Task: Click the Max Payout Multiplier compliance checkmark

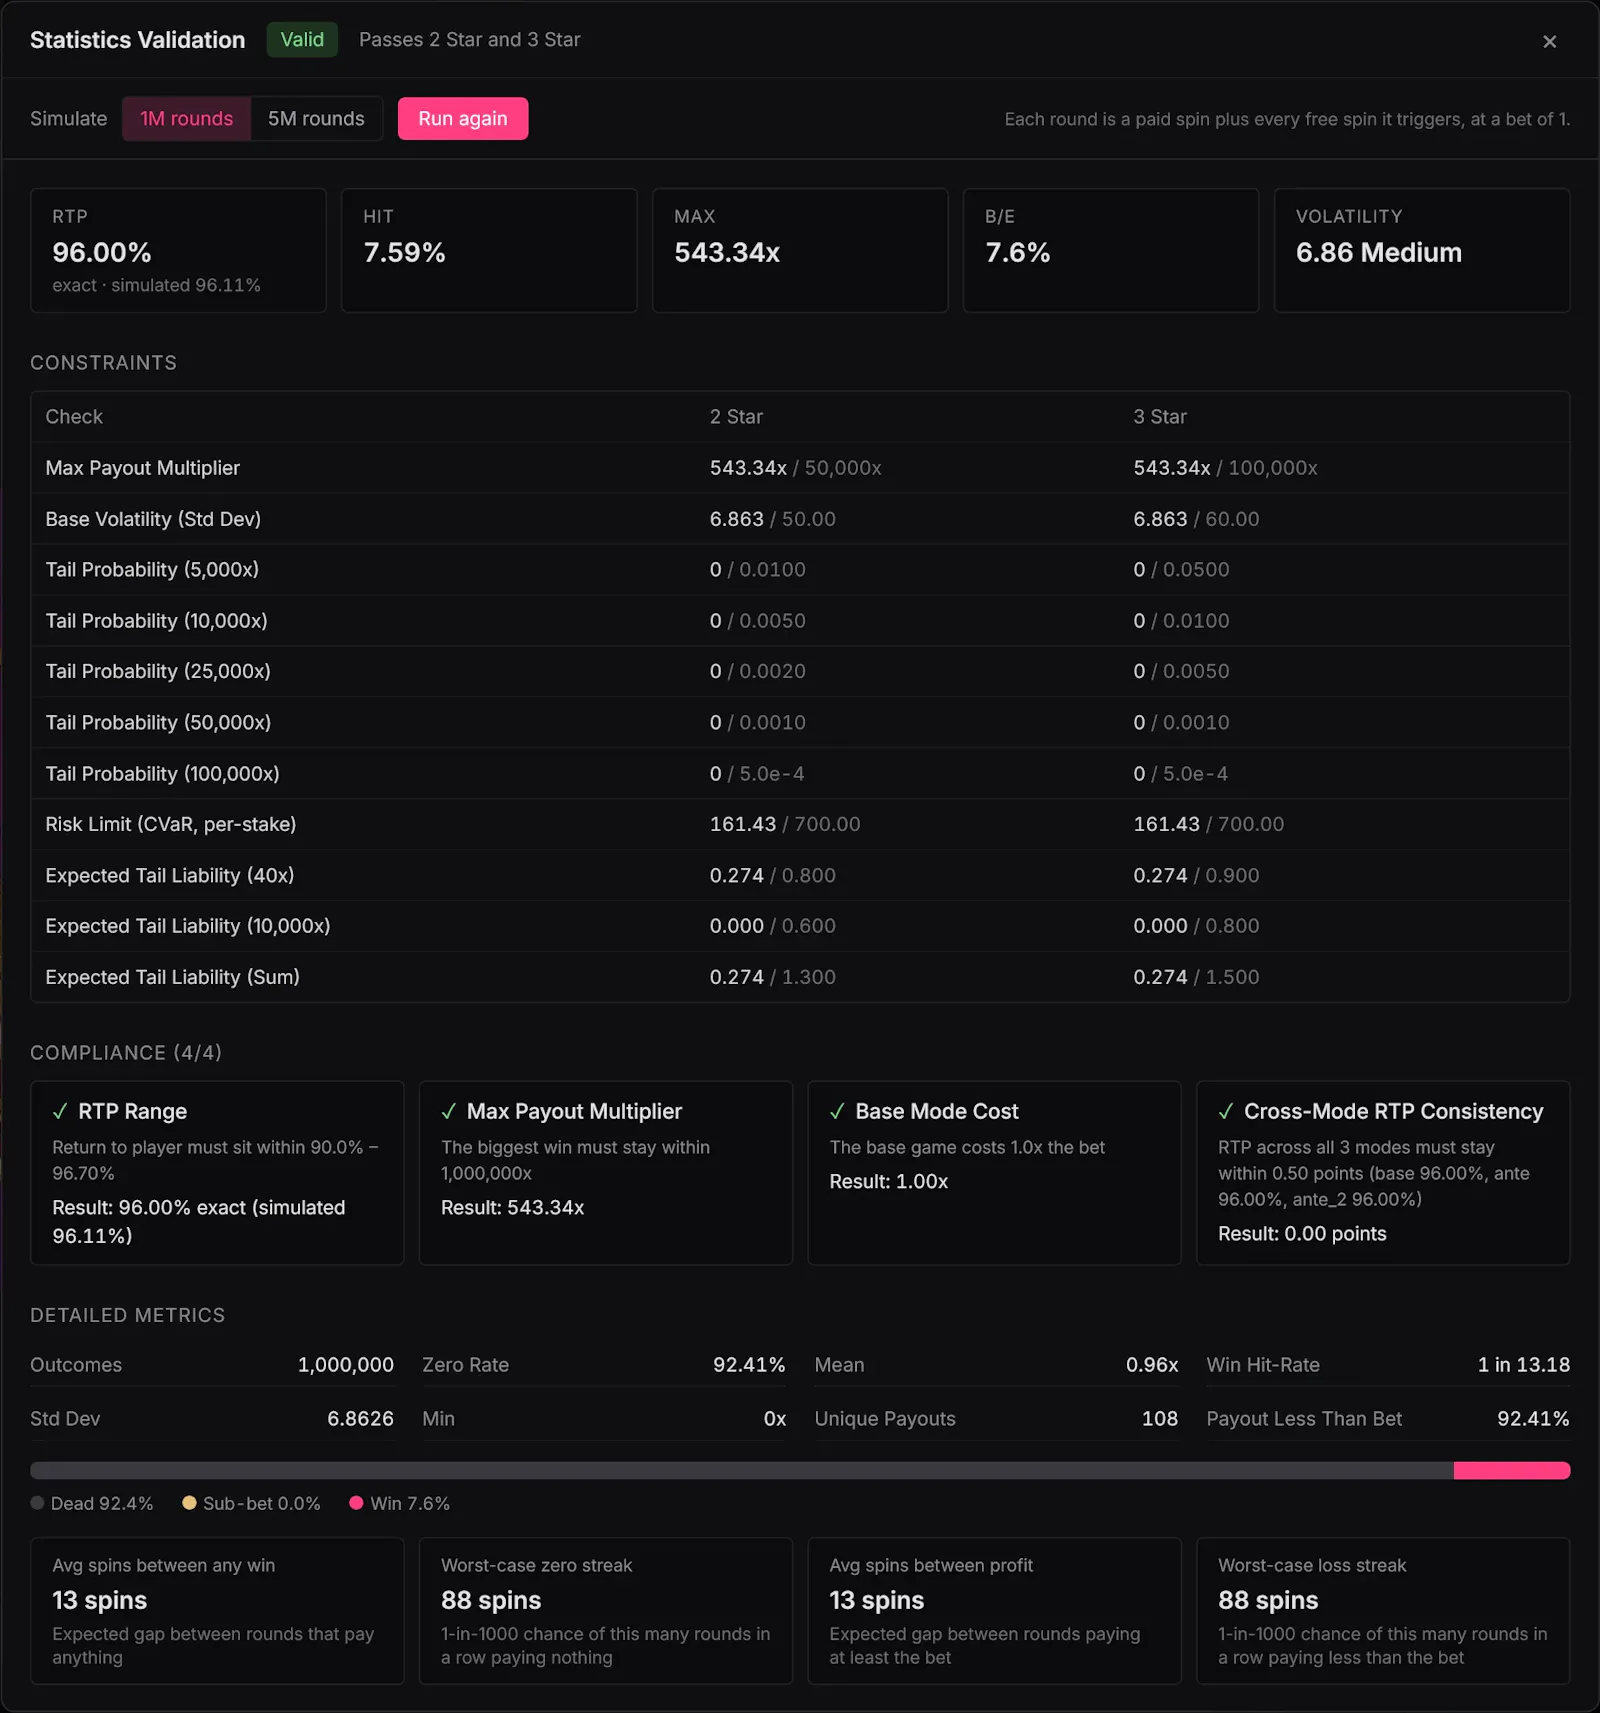Action: click(449, 1112)
